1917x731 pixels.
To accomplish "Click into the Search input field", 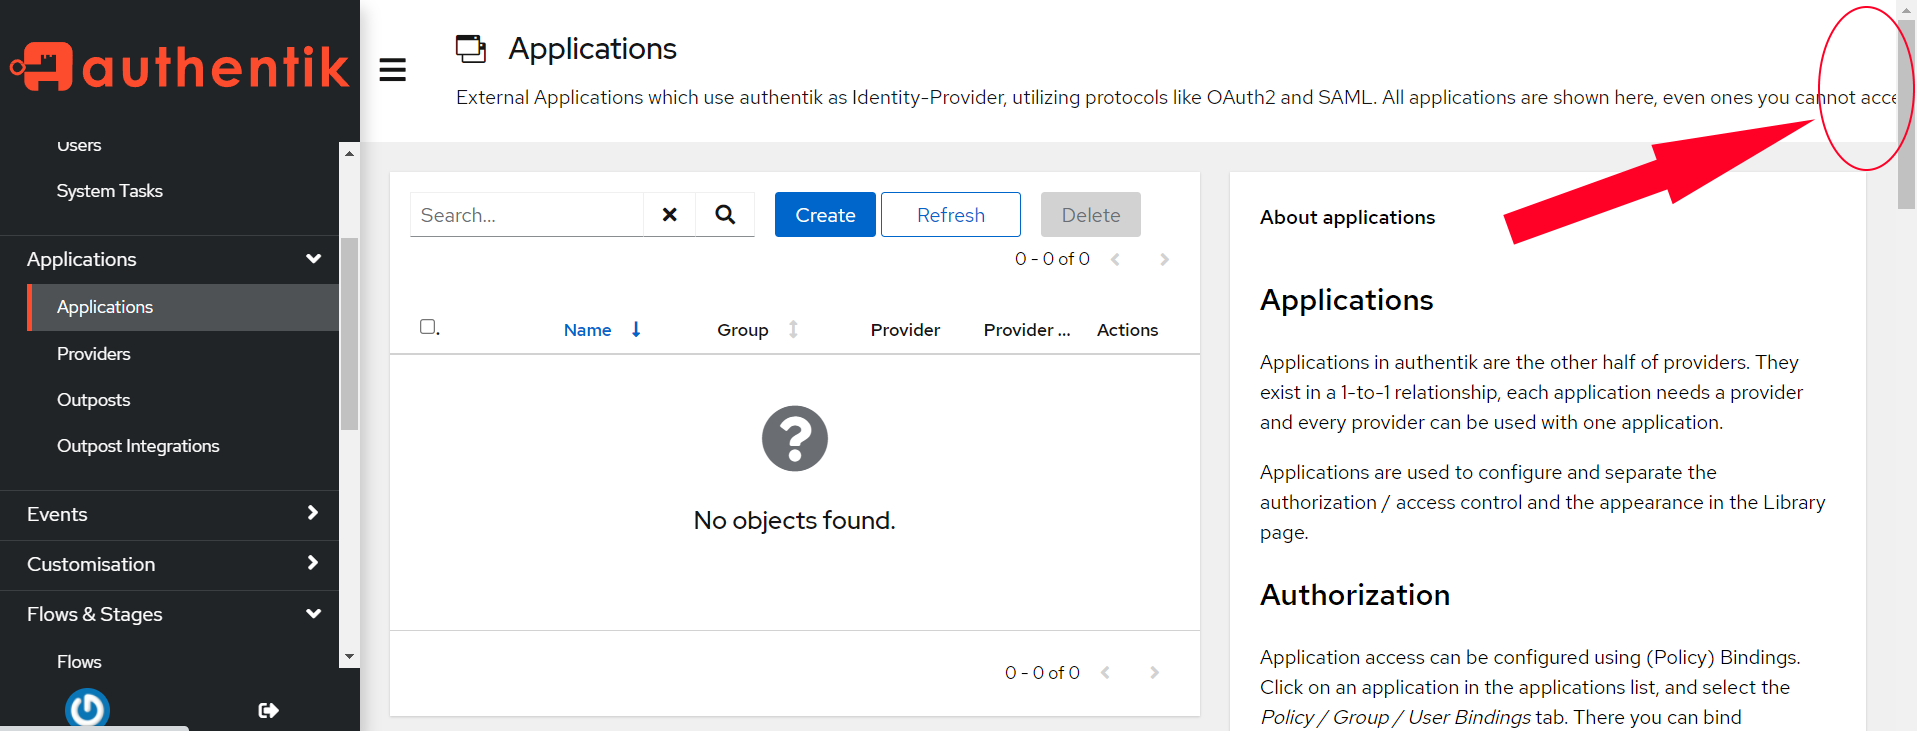I will 527,214.
